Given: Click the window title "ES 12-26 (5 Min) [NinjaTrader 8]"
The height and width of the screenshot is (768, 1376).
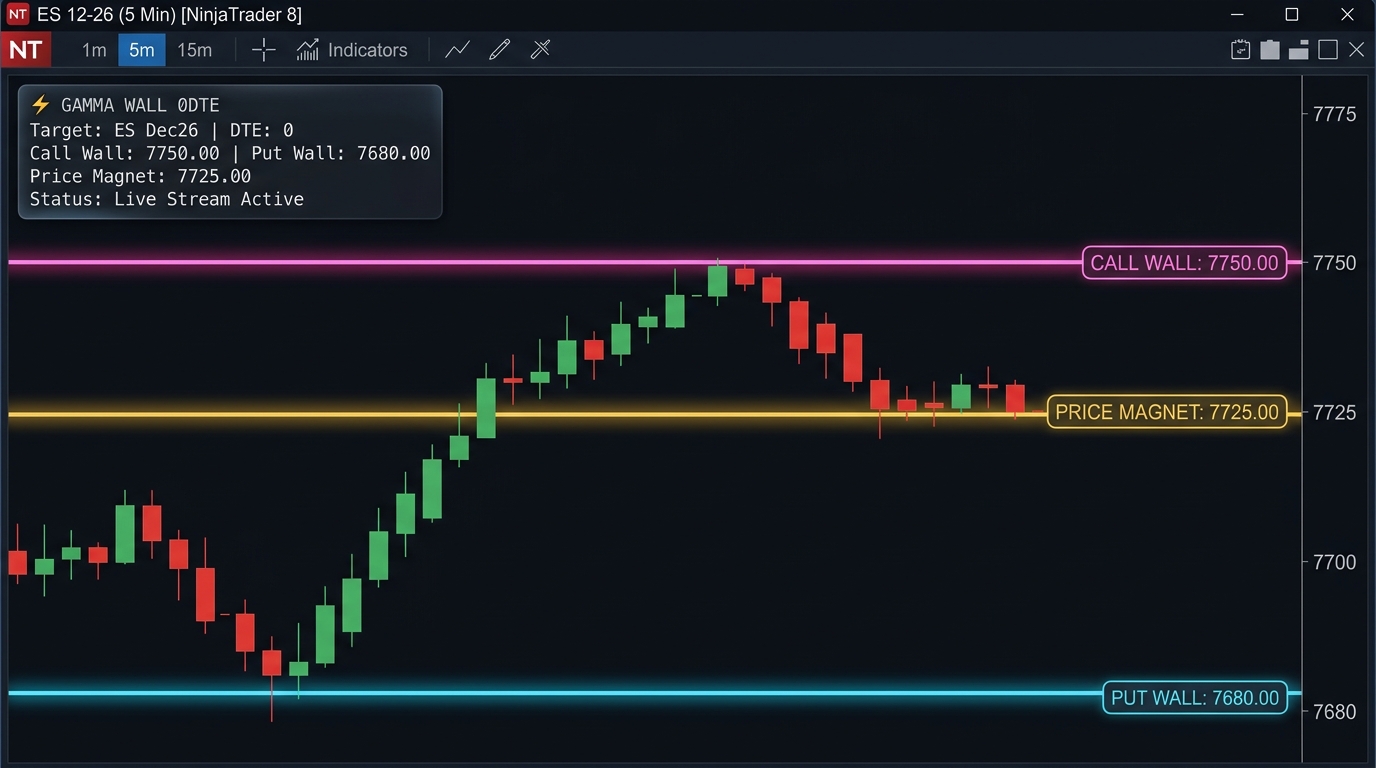Looking at the screenshot, I should coord(169,15).
